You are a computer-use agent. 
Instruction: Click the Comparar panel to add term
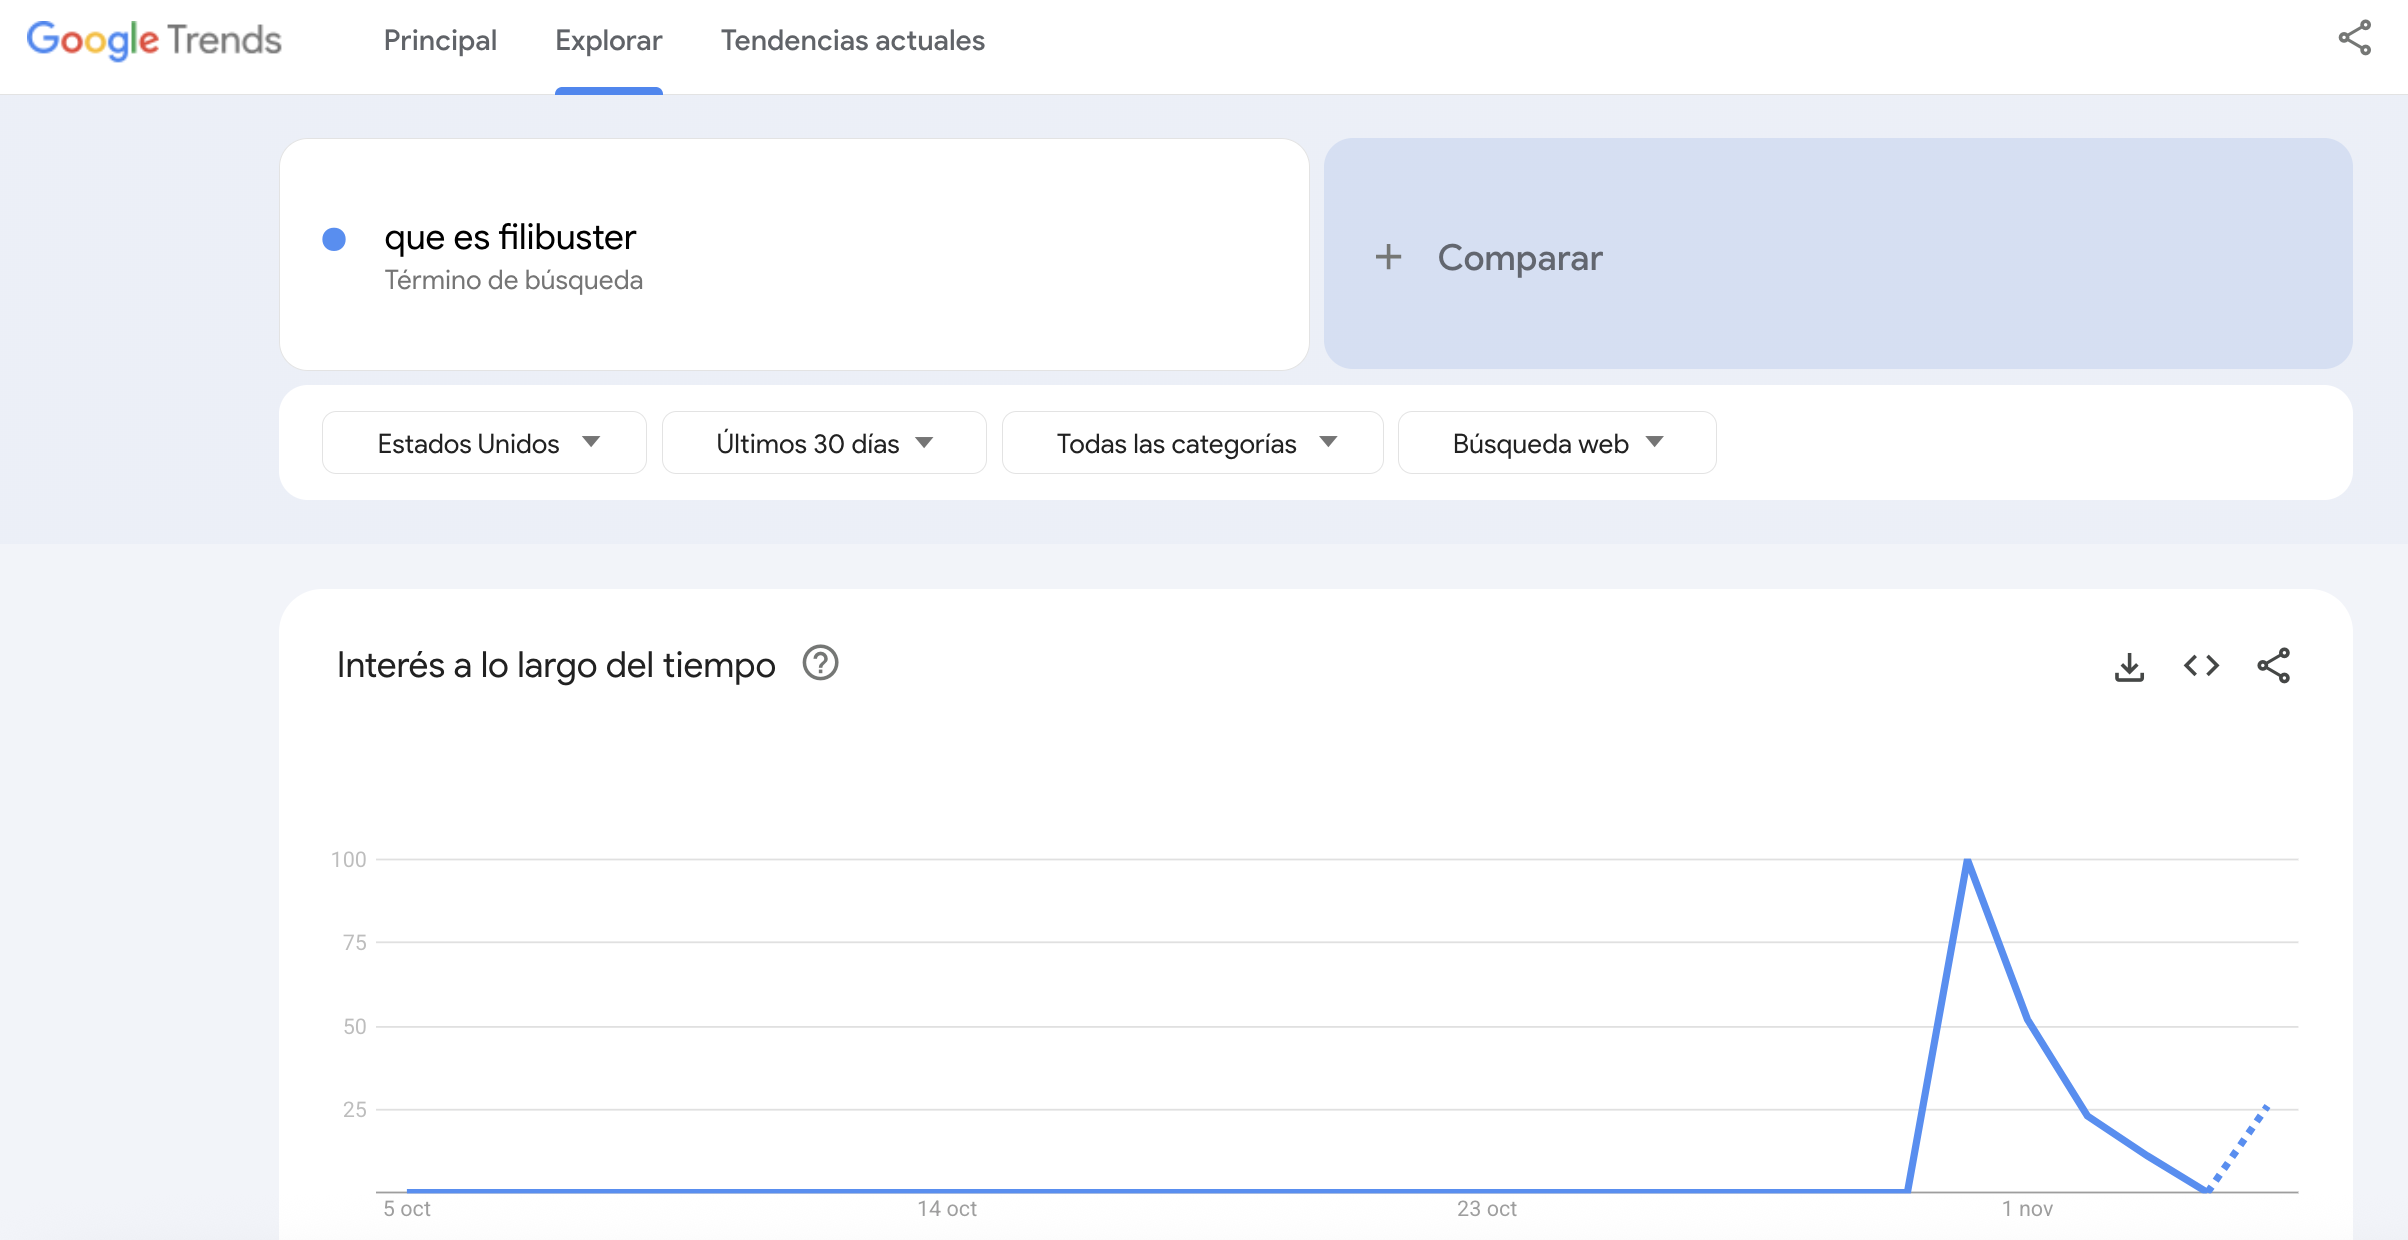click(x=1838, y=255)
